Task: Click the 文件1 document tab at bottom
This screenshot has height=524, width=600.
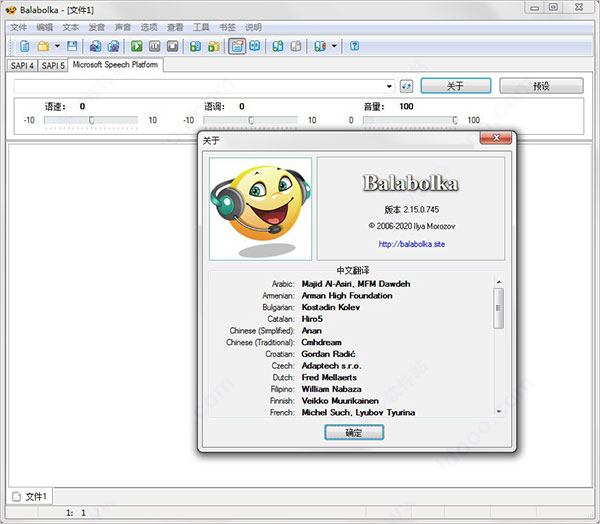Action: pyautogui.click(x=30, y=497)
